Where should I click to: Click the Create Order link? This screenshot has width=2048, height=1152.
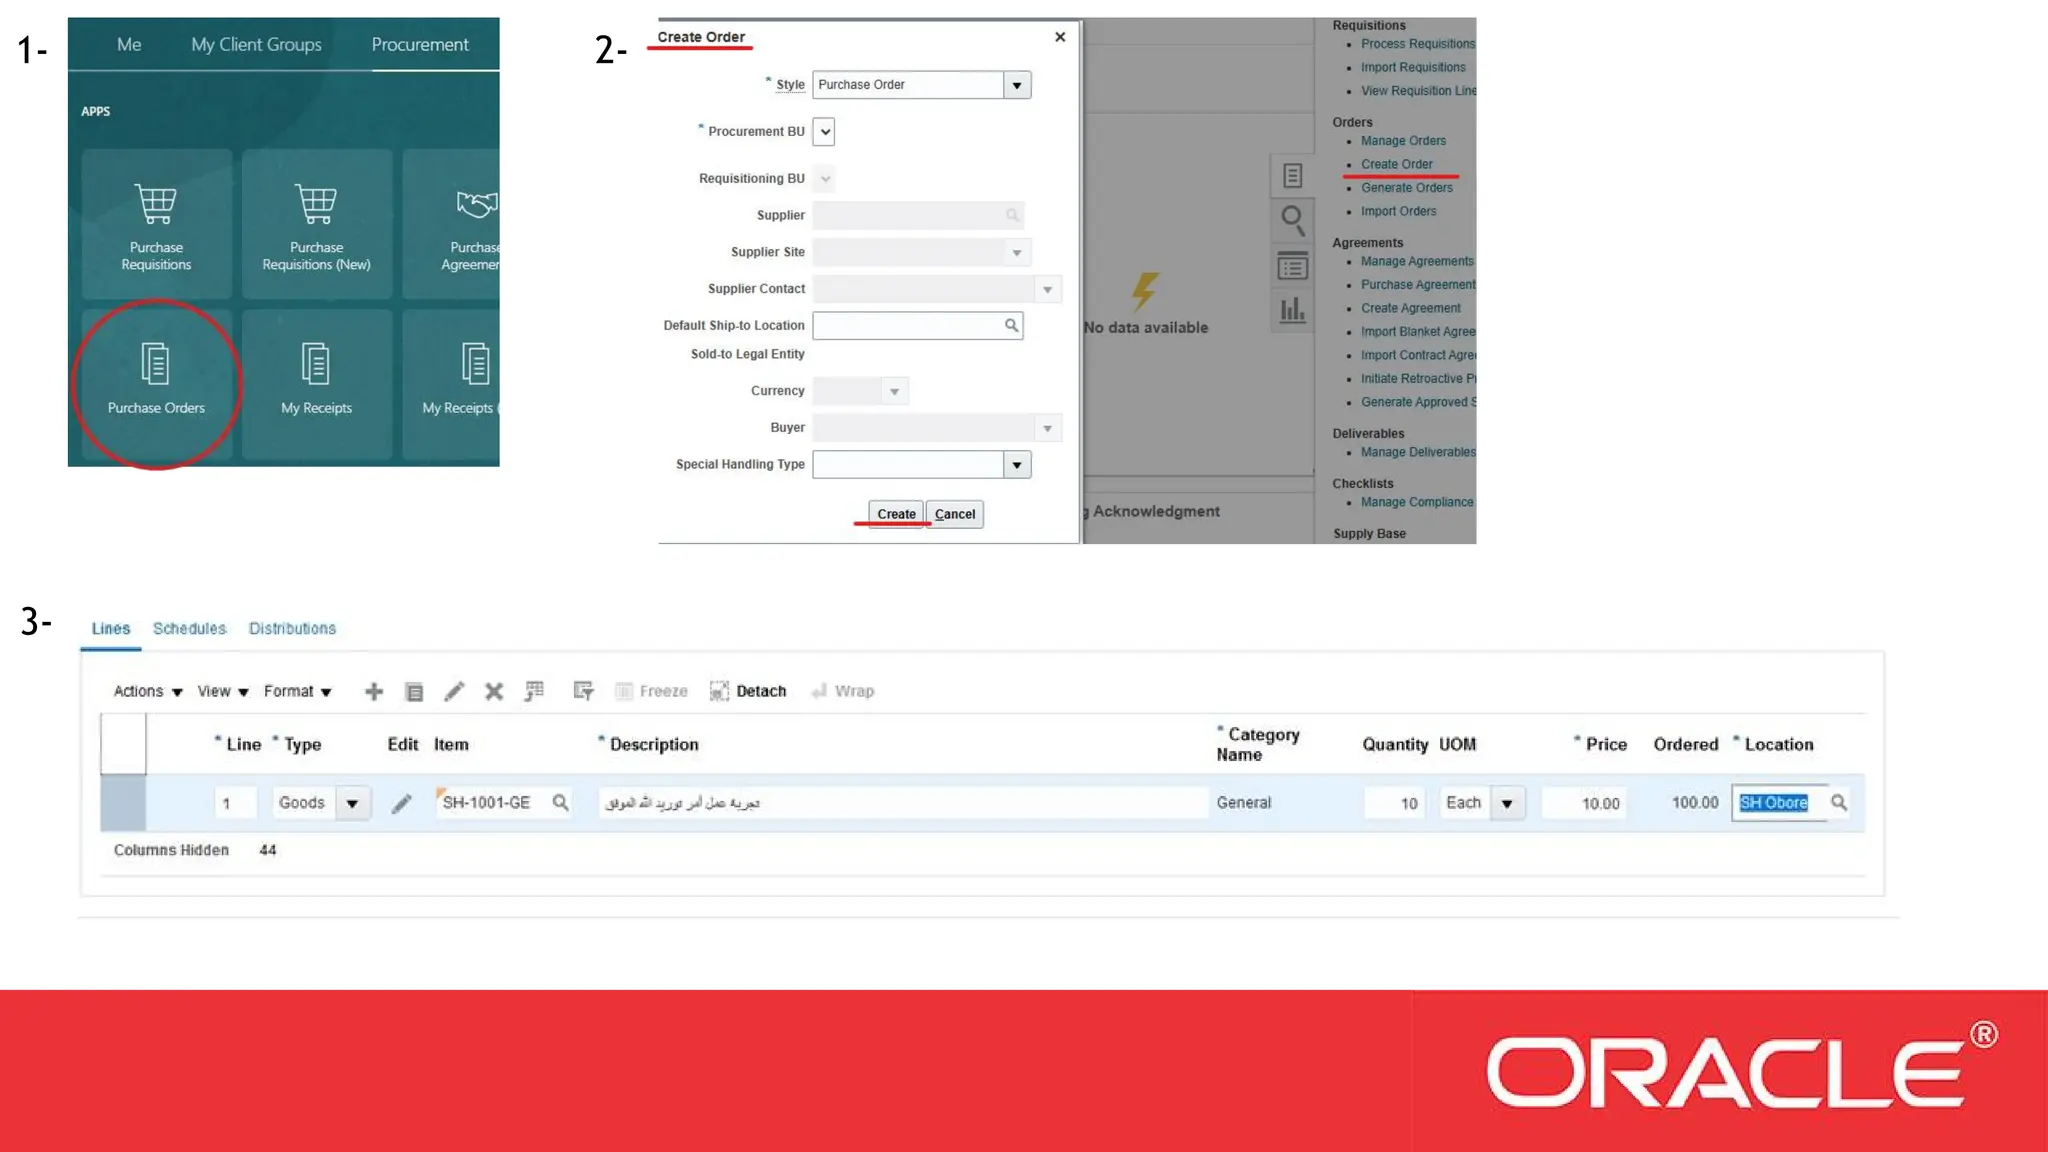(1396, 164)
